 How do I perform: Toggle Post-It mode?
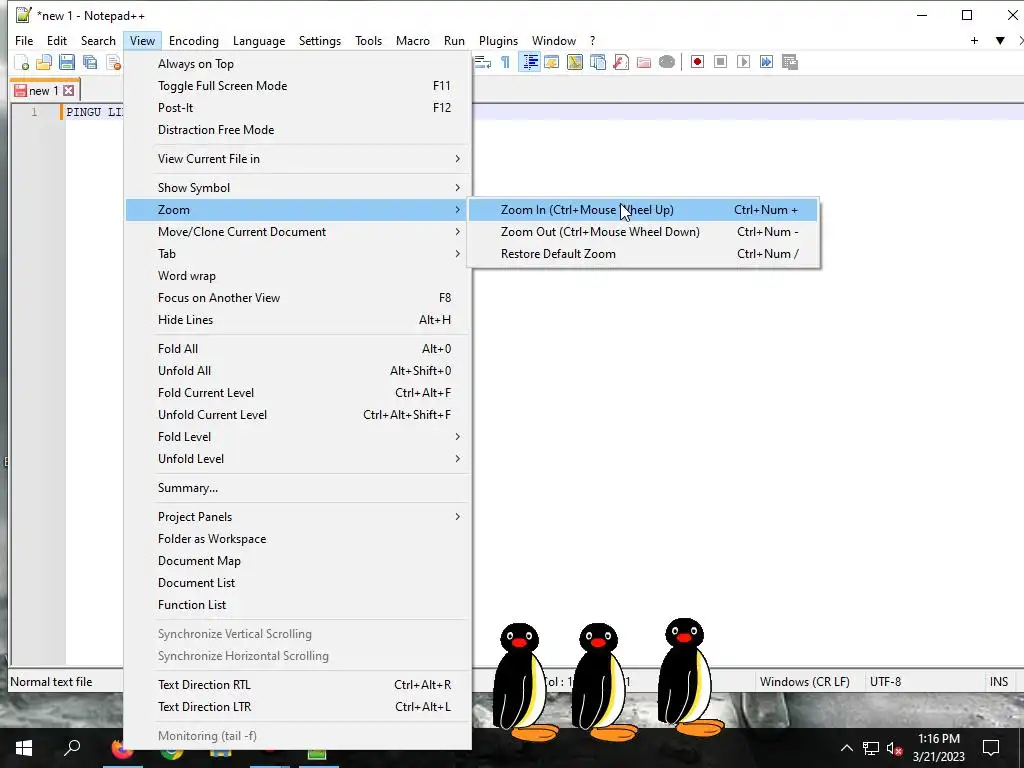[298, 108]
